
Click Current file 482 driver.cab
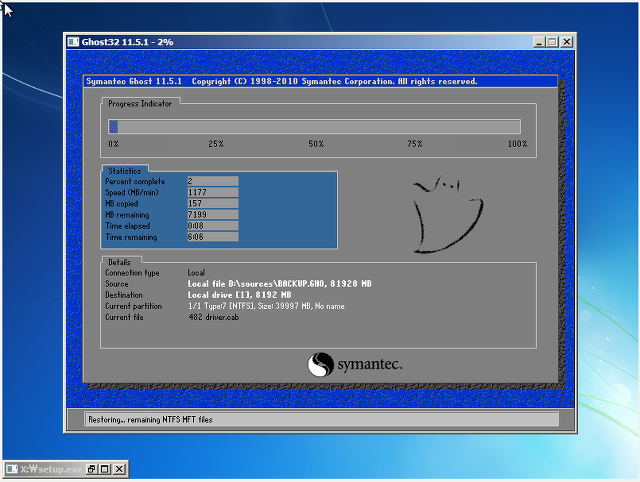tap(213, 317)
